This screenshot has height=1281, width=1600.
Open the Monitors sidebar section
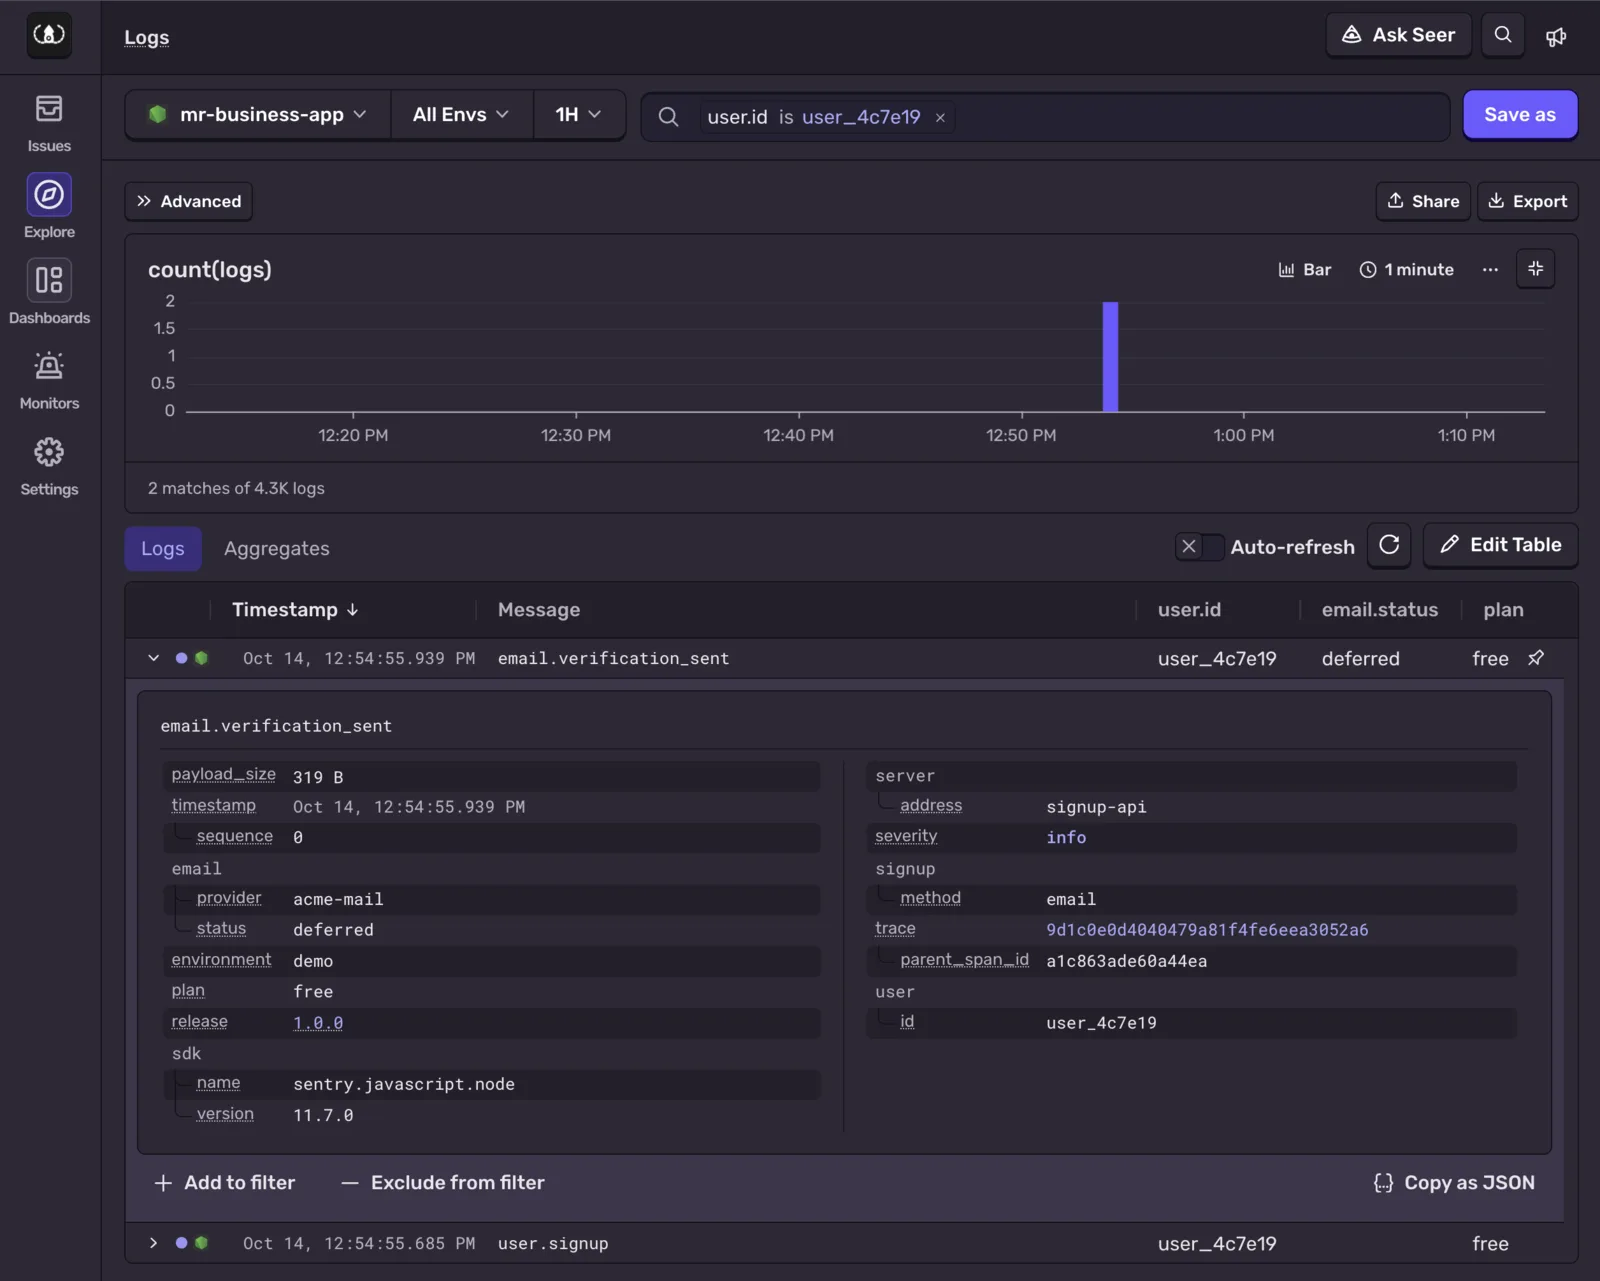(49, 380)
